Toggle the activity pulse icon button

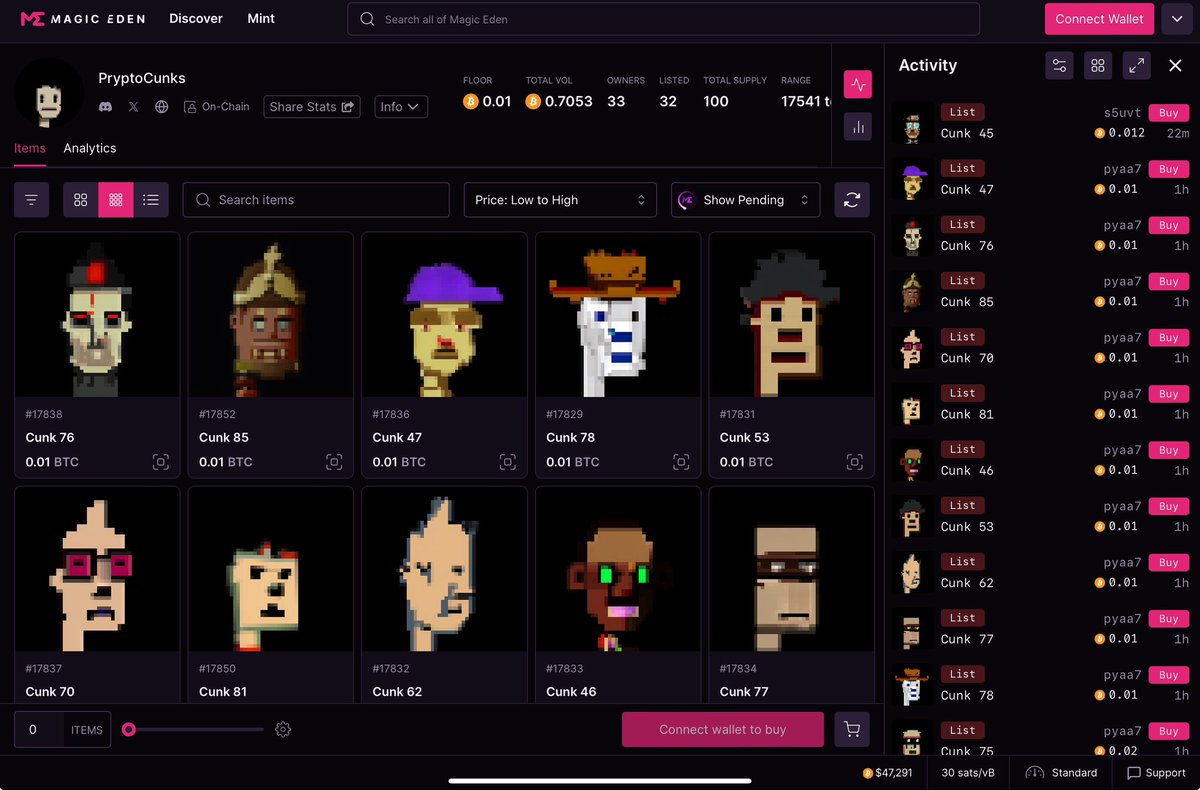point(857,85)
